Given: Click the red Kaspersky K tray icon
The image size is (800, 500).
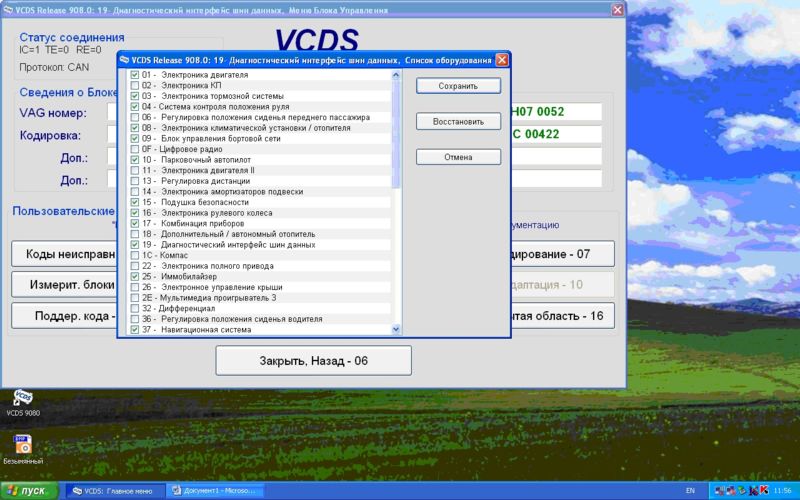Looking at the screenshot, I should click(x=764, y=490).
